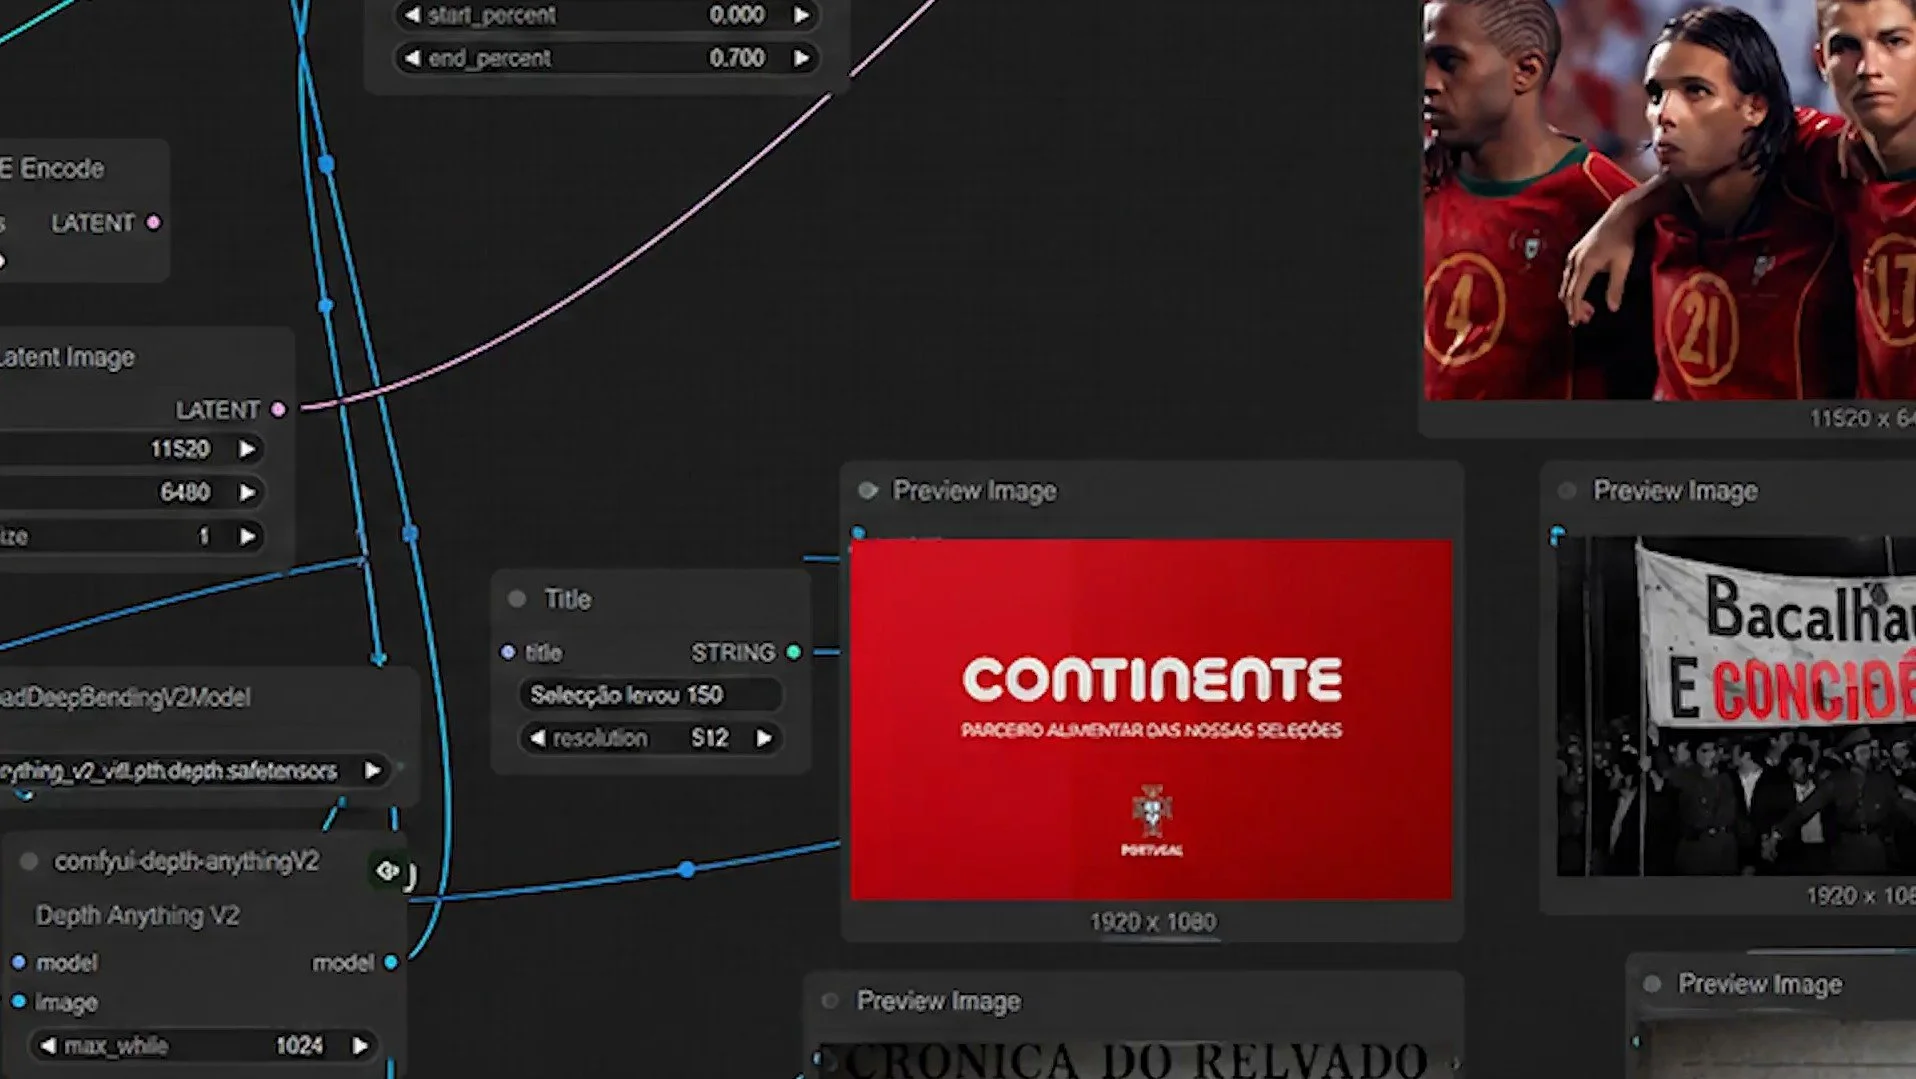The image size is (1916, 1079).
Task: Increase start_percent with its right arrow
Action: pyautogui.click(x=801, y=15)
